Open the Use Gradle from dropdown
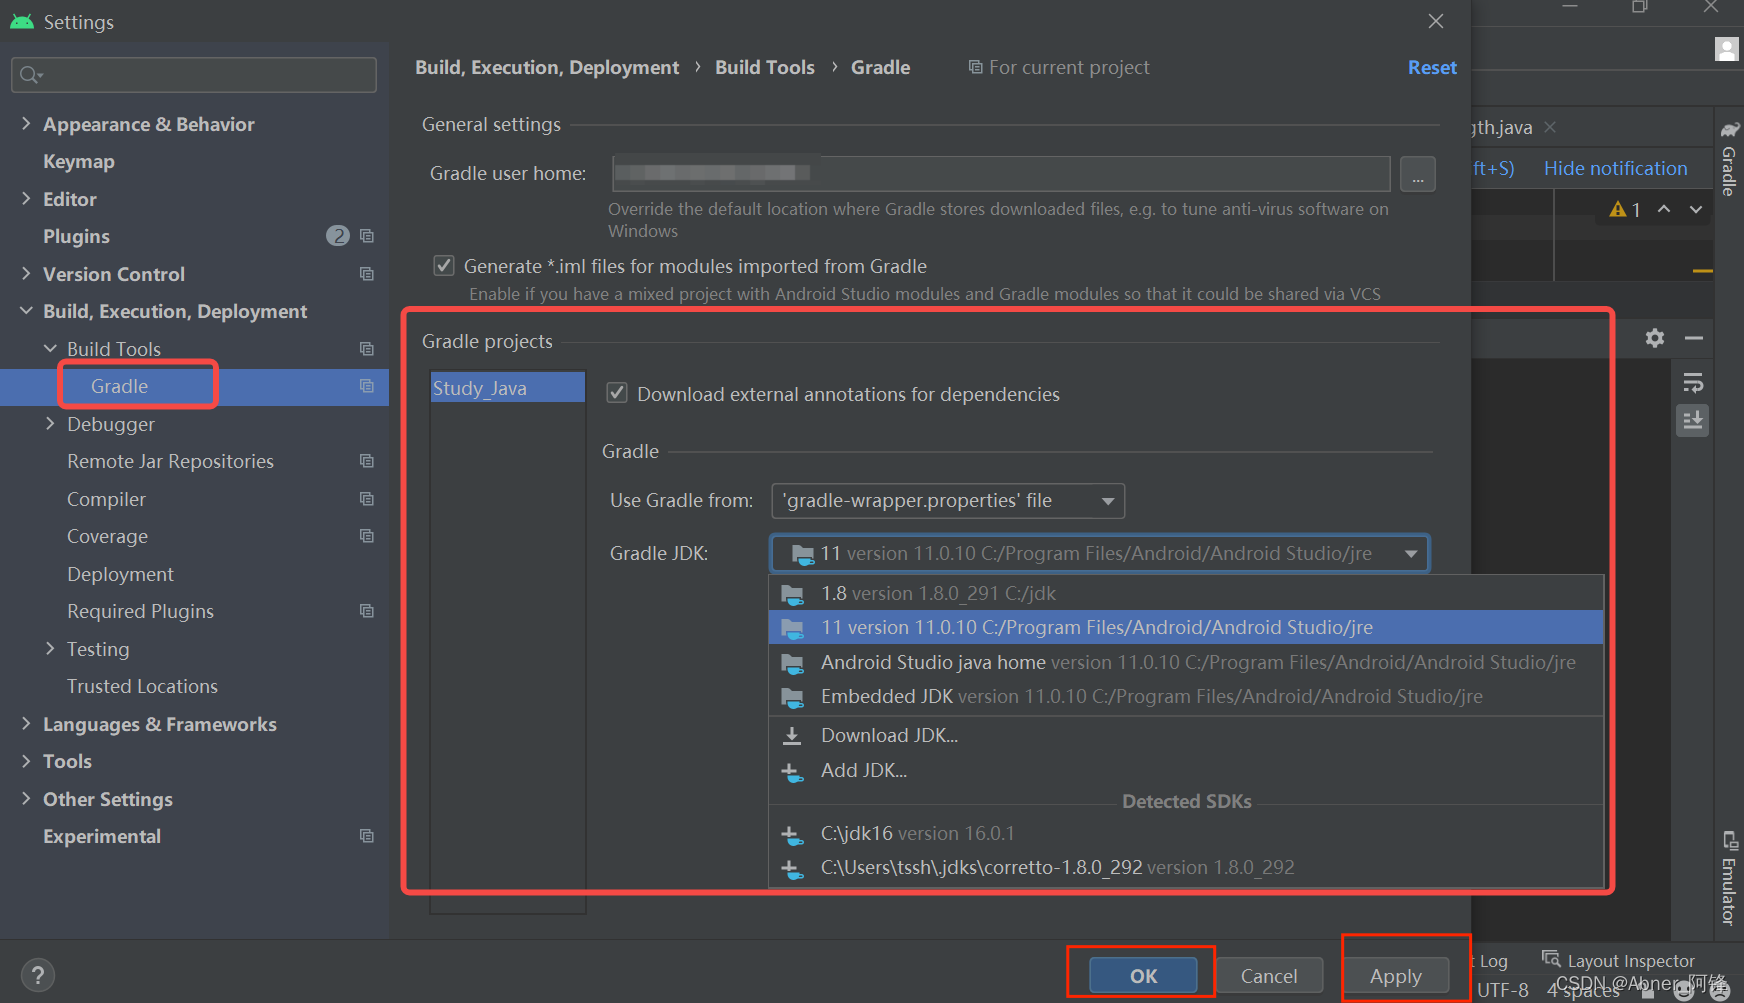 click(x=948, y=501)
